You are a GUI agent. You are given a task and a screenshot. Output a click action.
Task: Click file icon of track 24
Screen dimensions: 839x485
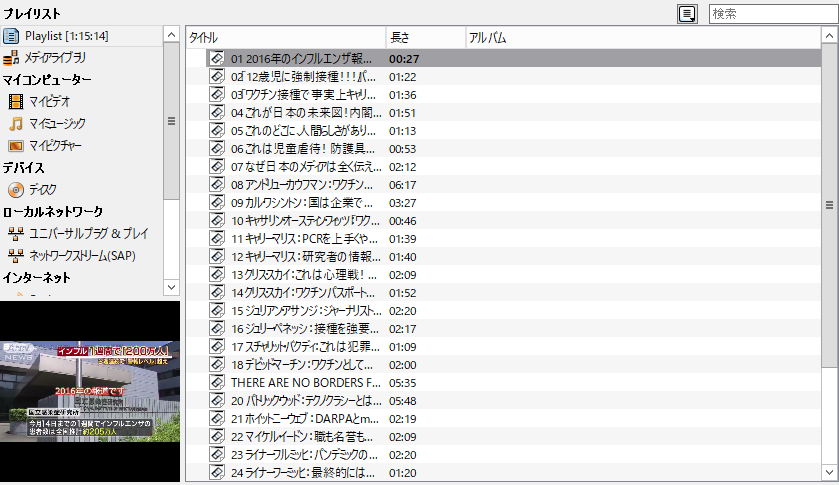[217, 472]
